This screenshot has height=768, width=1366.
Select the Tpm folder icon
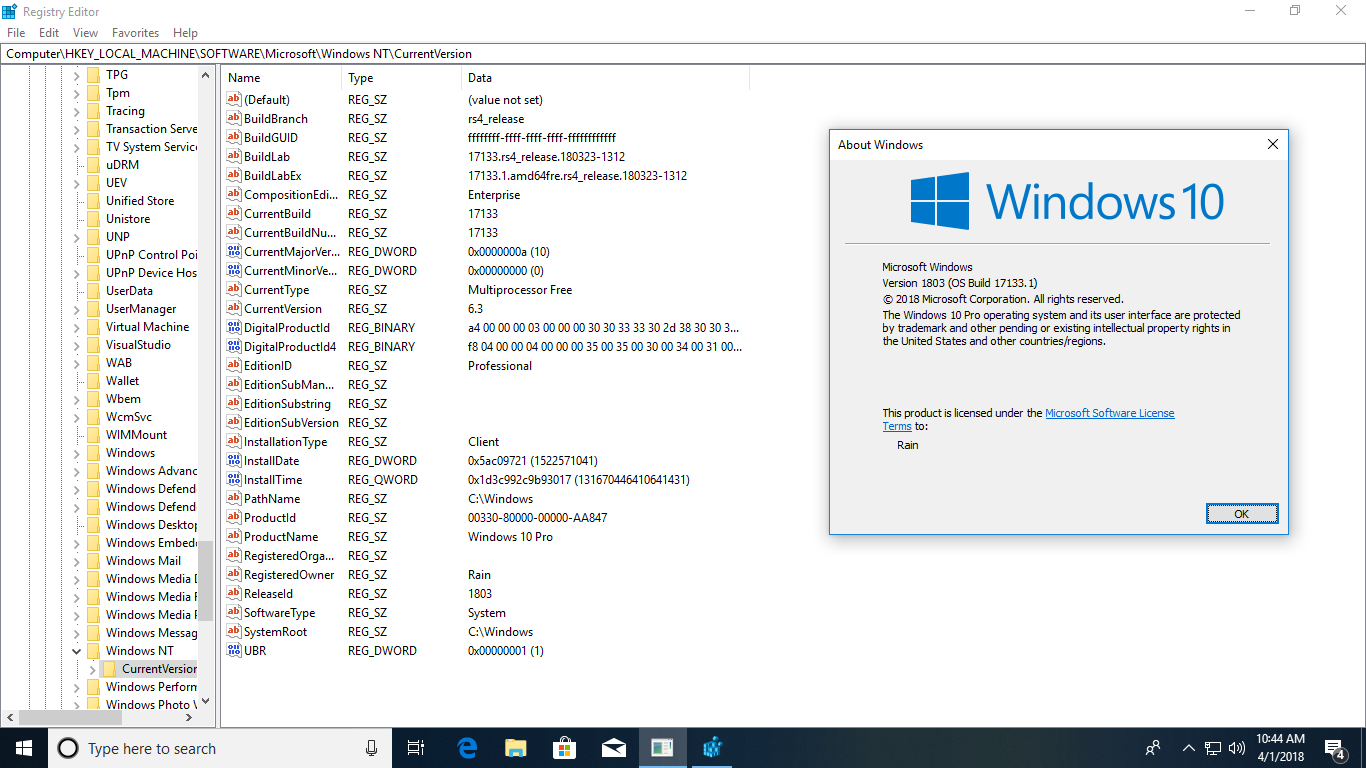point(93,93)
